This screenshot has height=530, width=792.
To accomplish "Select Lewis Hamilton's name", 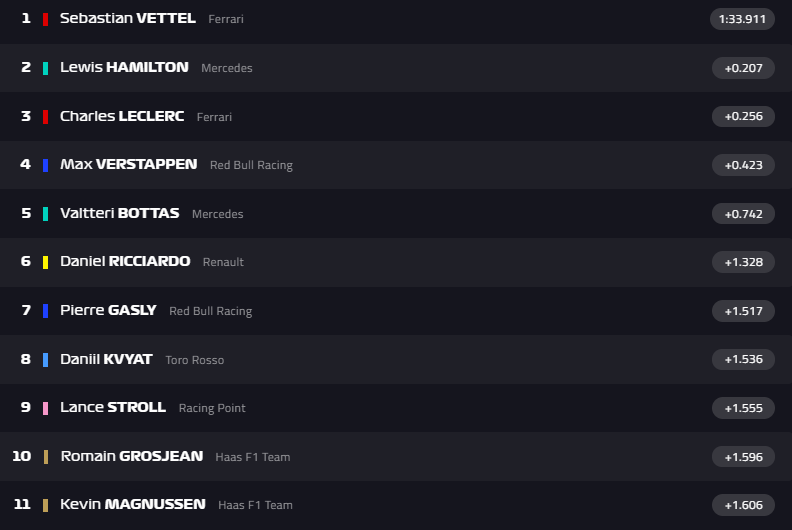I will pos(124,67).
